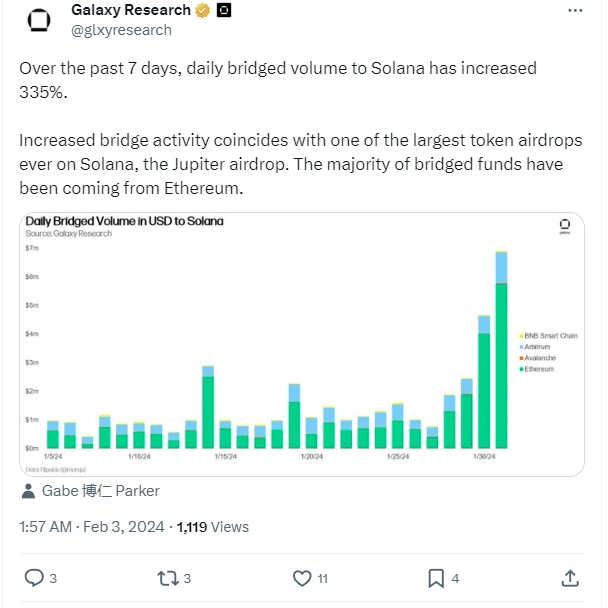
Task: Open the Galaxy Research display name
Action: coord(131,10)
